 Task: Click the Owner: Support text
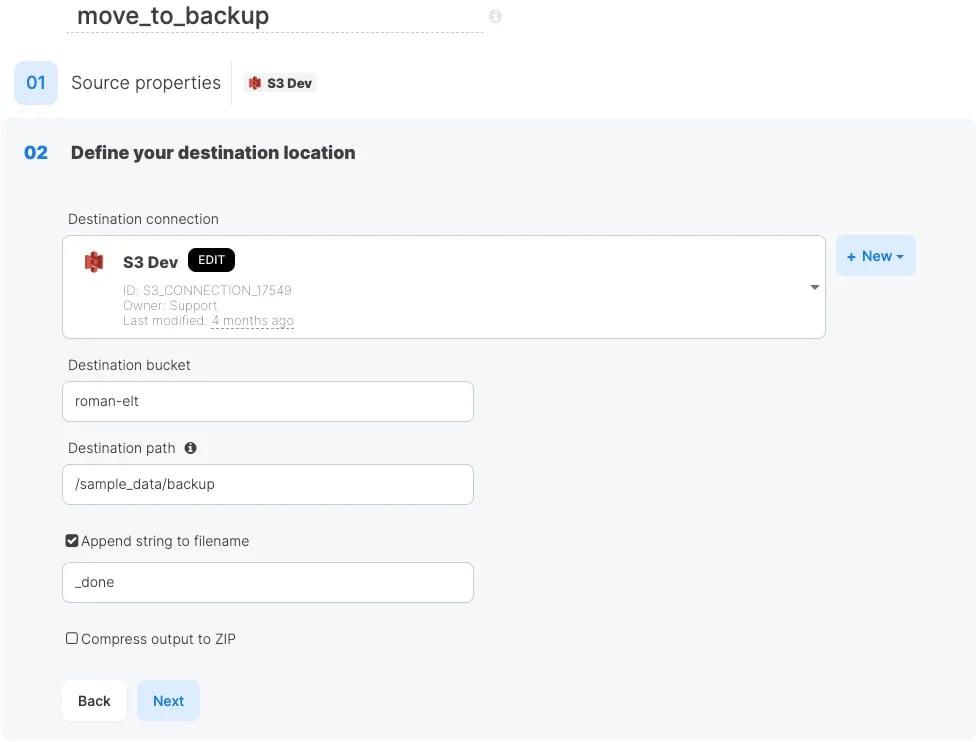170,306
